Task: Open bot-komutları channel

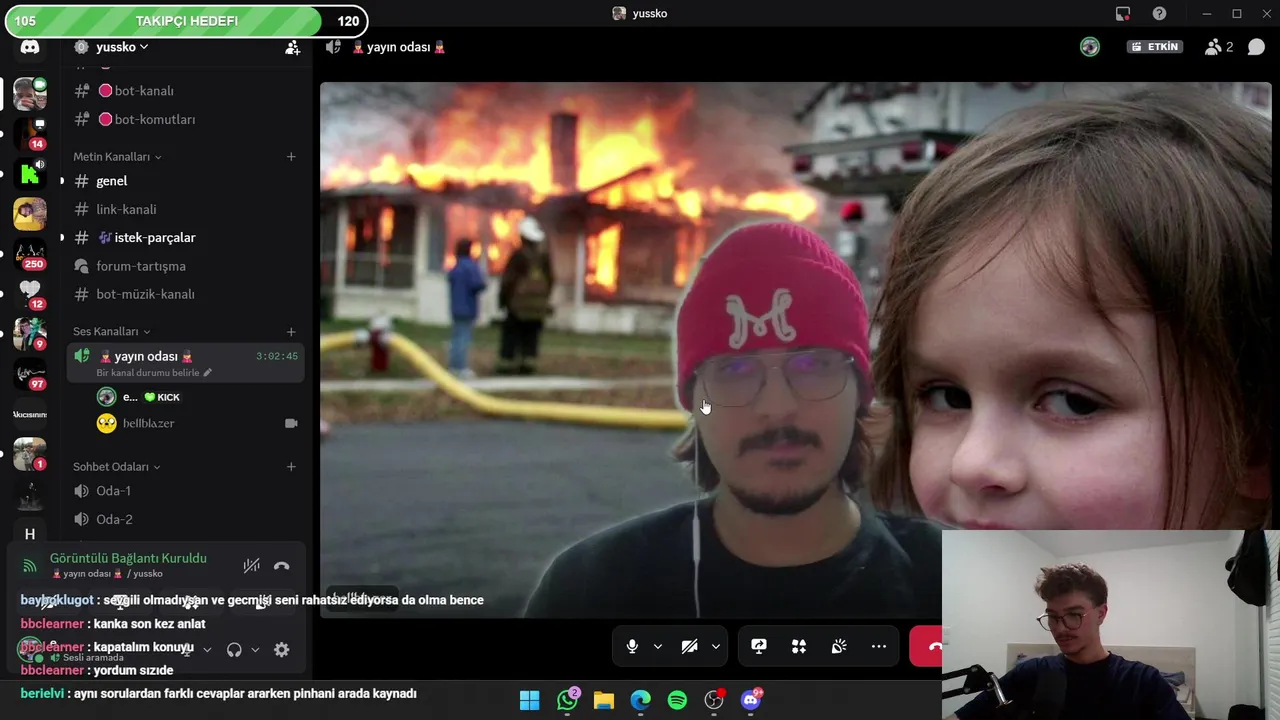Action: [186, 119]
